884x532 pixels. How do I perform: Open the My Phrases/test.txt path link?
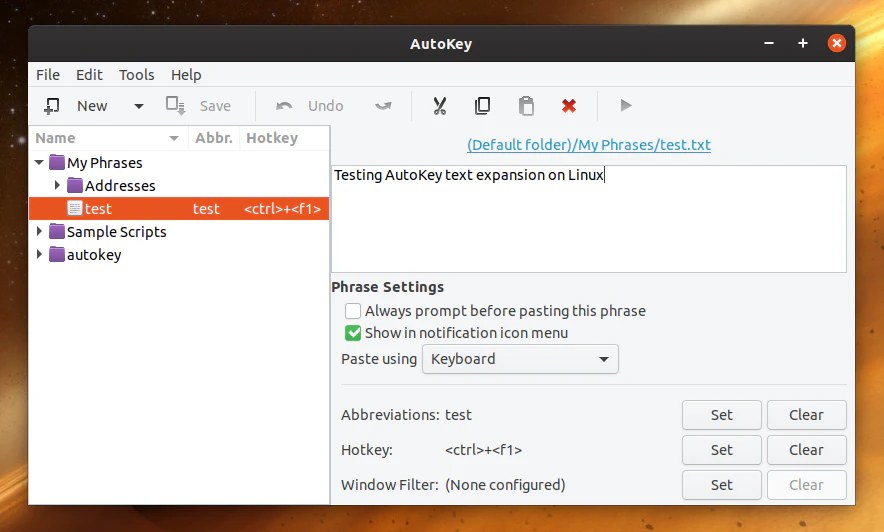pyautogui.click(x=589, y=145)
